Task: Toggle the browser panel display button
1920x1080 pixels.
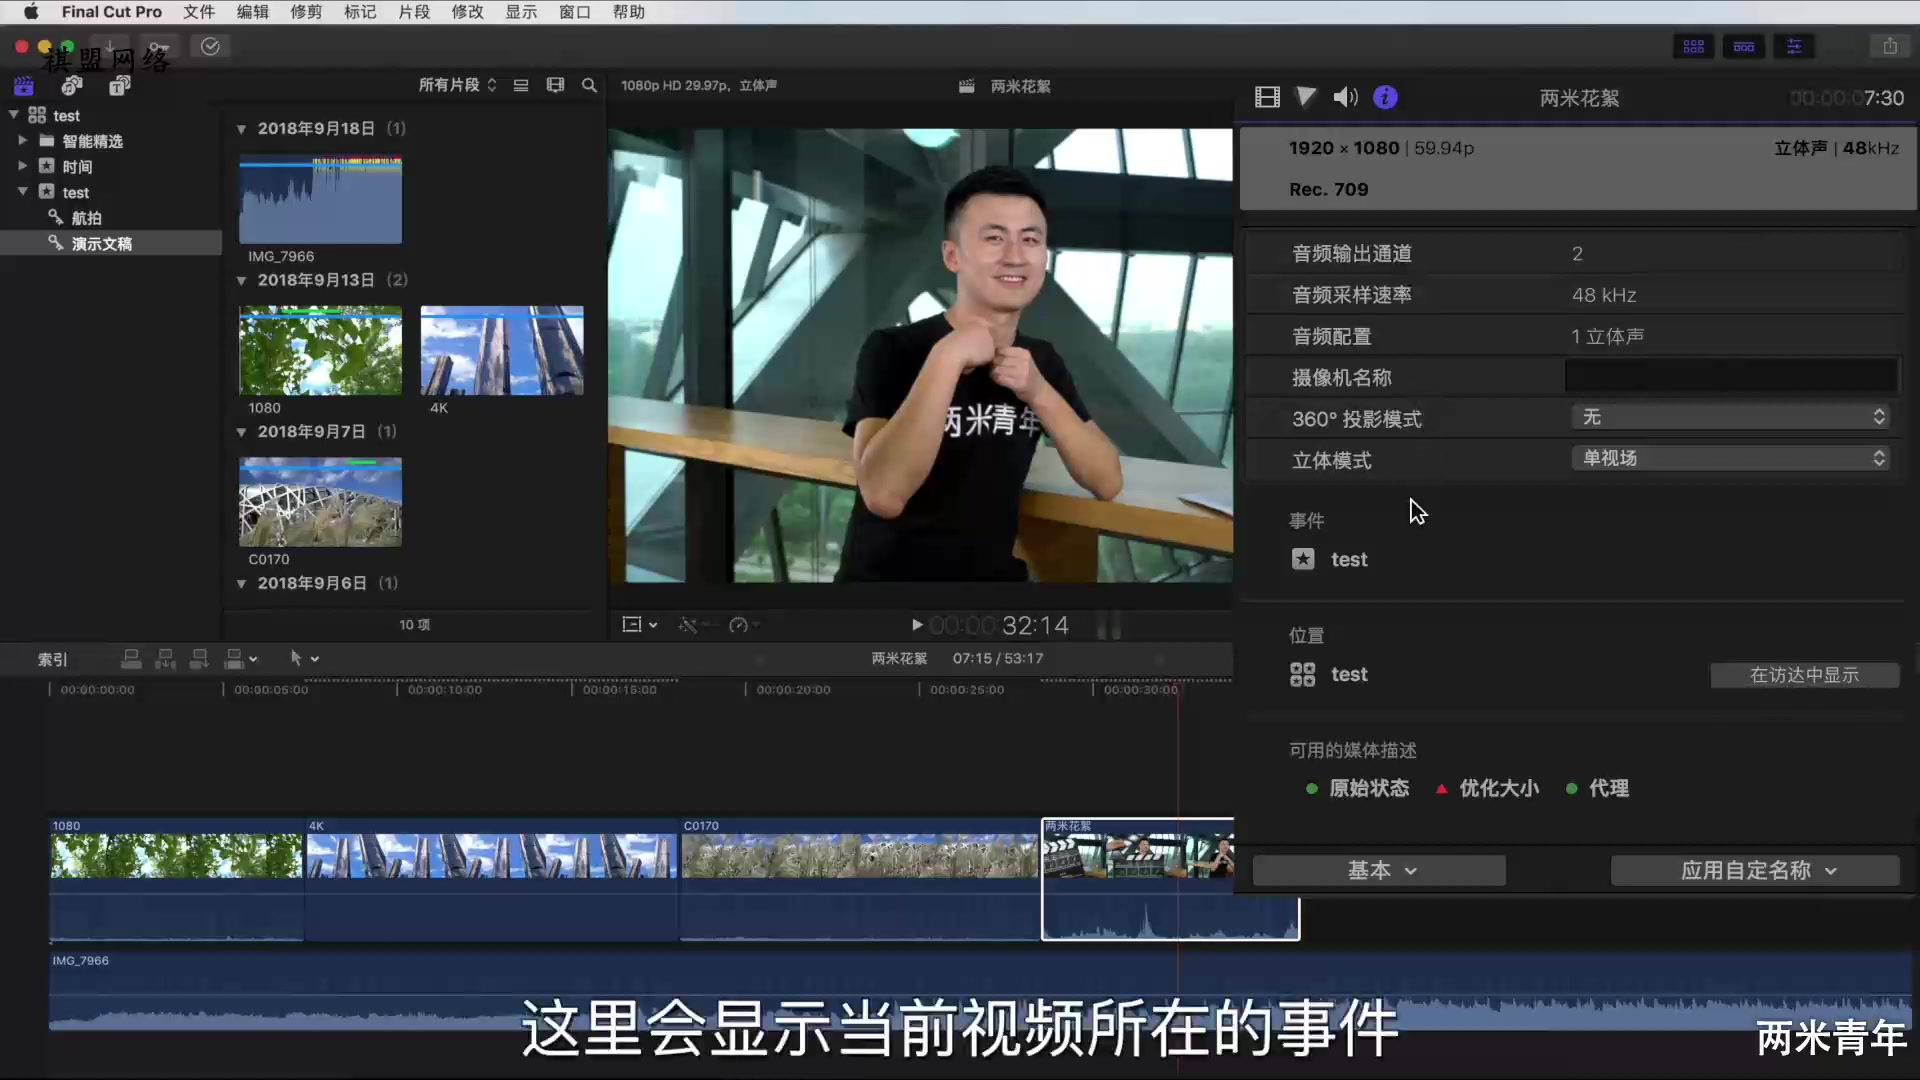Action: [x=1694, y=47]
